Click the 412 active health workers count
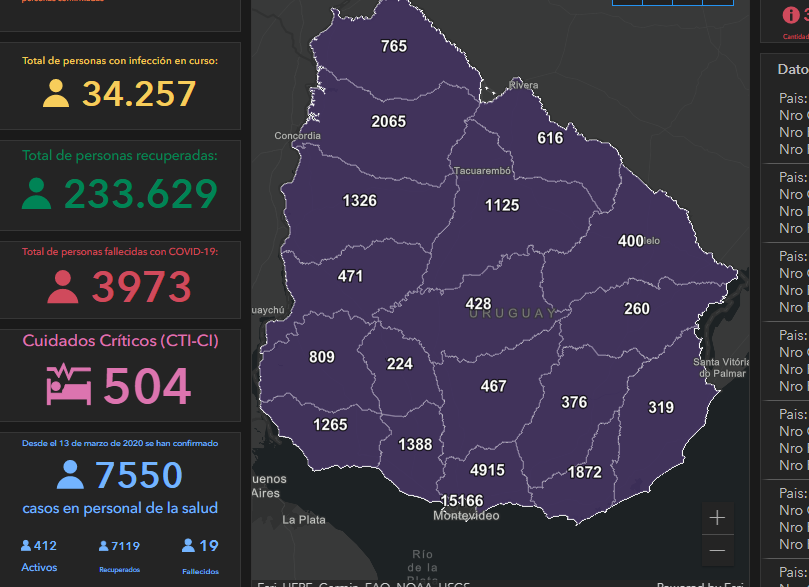The image size is (809, 587). pos(45,546)
